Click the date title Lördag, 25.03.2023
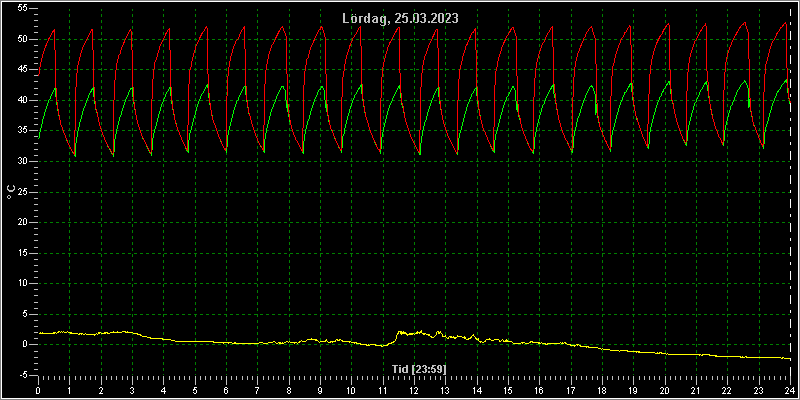800x400 pixels. (400, 18)
